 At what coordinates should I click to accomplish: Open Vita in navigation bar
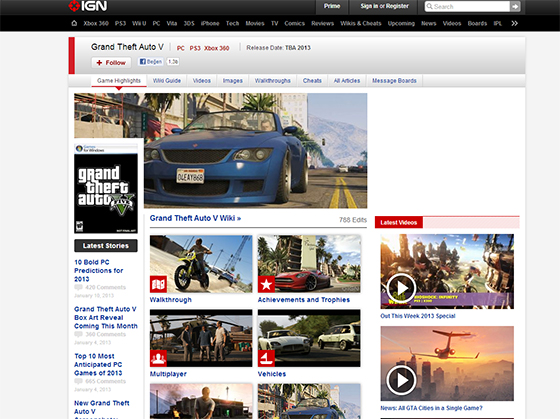[x=172, y=23]
